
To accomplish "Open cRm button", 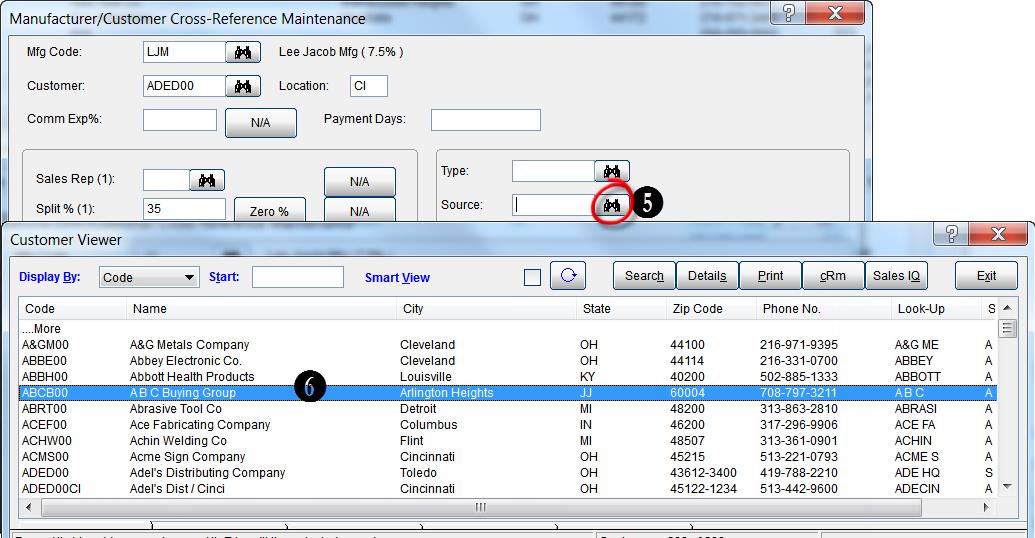I will (833, 276).
